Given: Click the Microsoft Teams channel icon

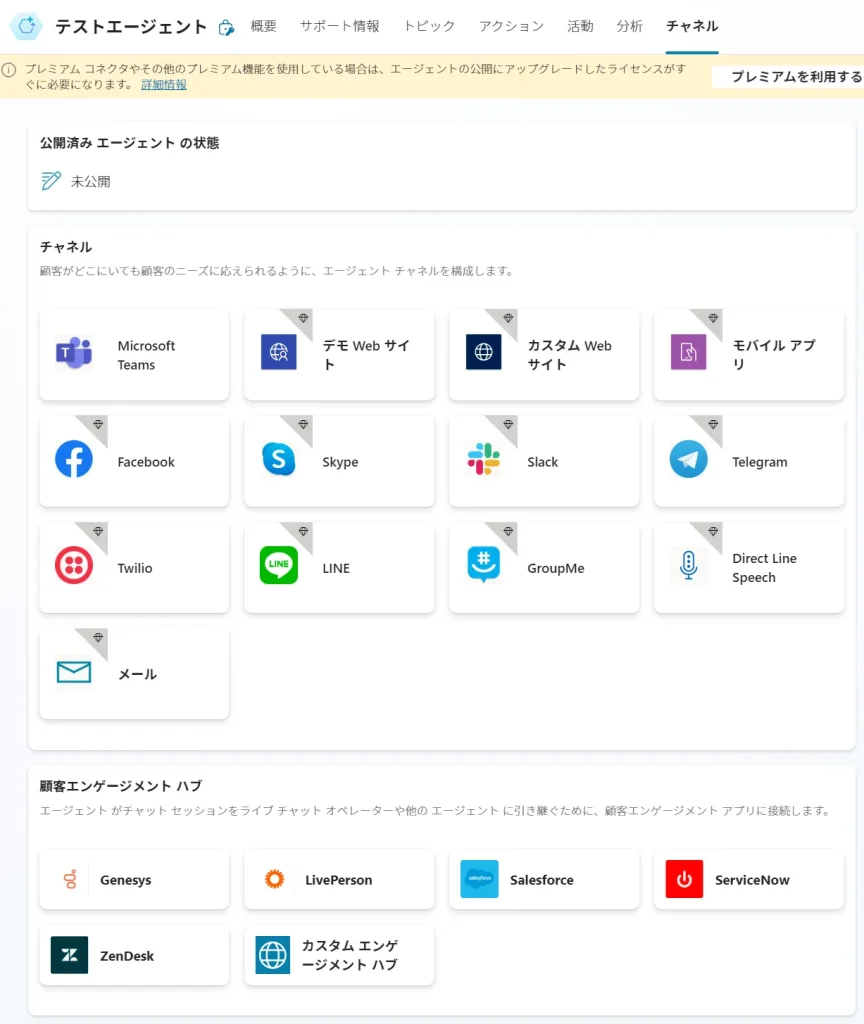Looking at the screenshot, I should pos(74,354).
